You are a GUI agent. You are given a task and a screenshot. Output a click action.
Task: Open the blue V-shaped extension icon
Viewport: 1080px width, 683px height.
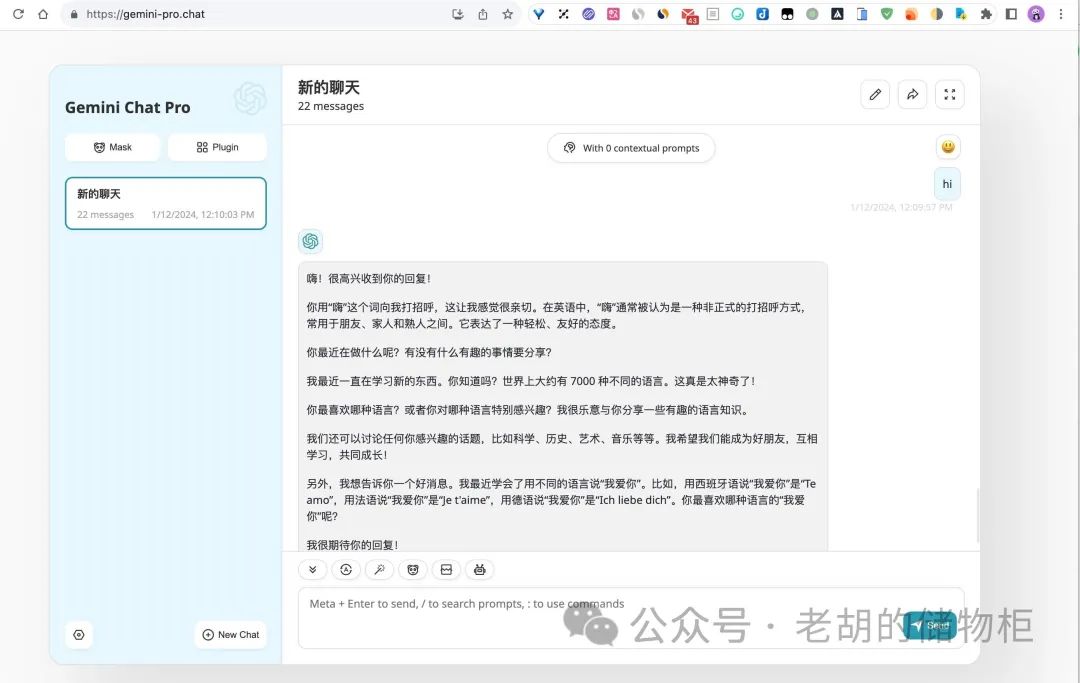click(x=539, y=14)
